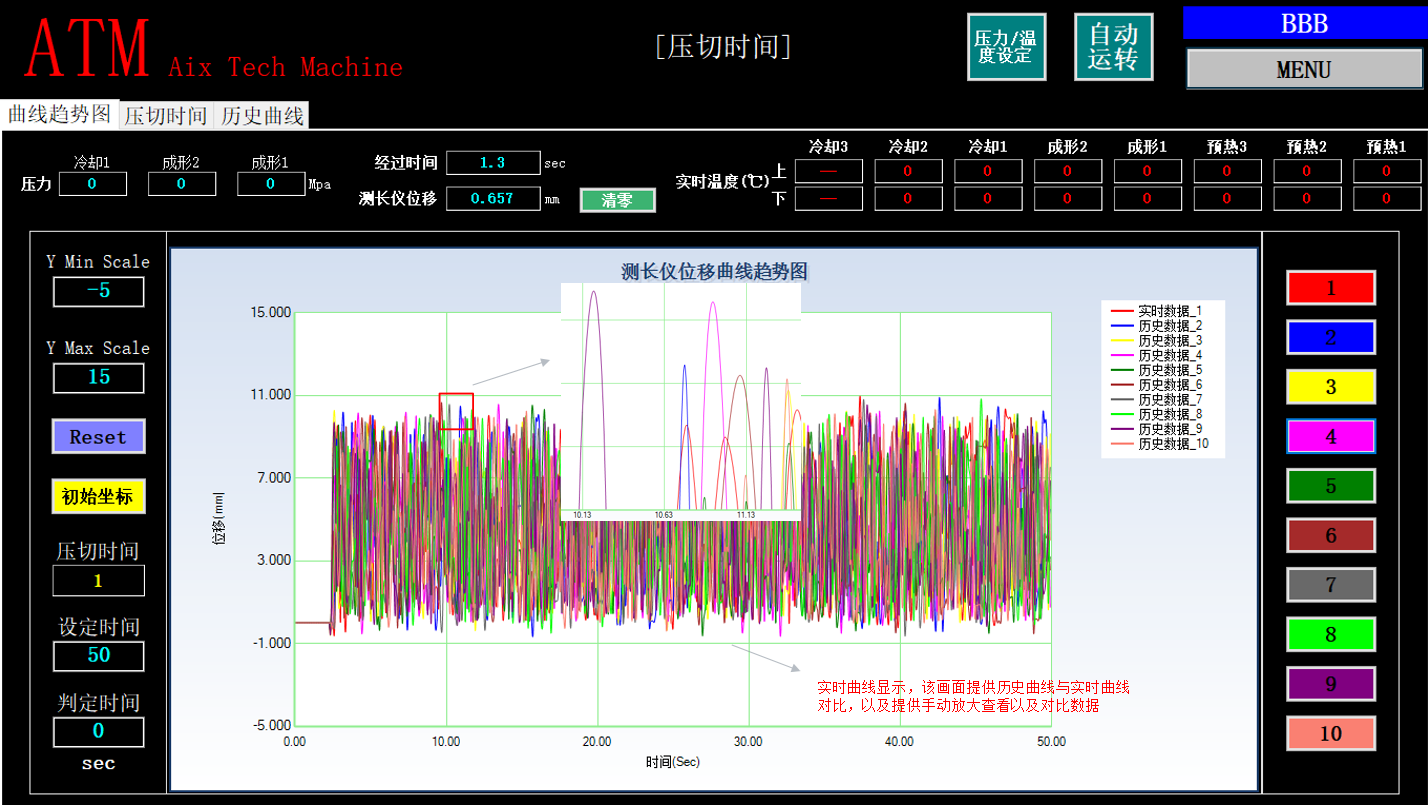Go to 自动运转 auto run page
This screenshot has width=1428, height=805.
(x=1113, y=47)
